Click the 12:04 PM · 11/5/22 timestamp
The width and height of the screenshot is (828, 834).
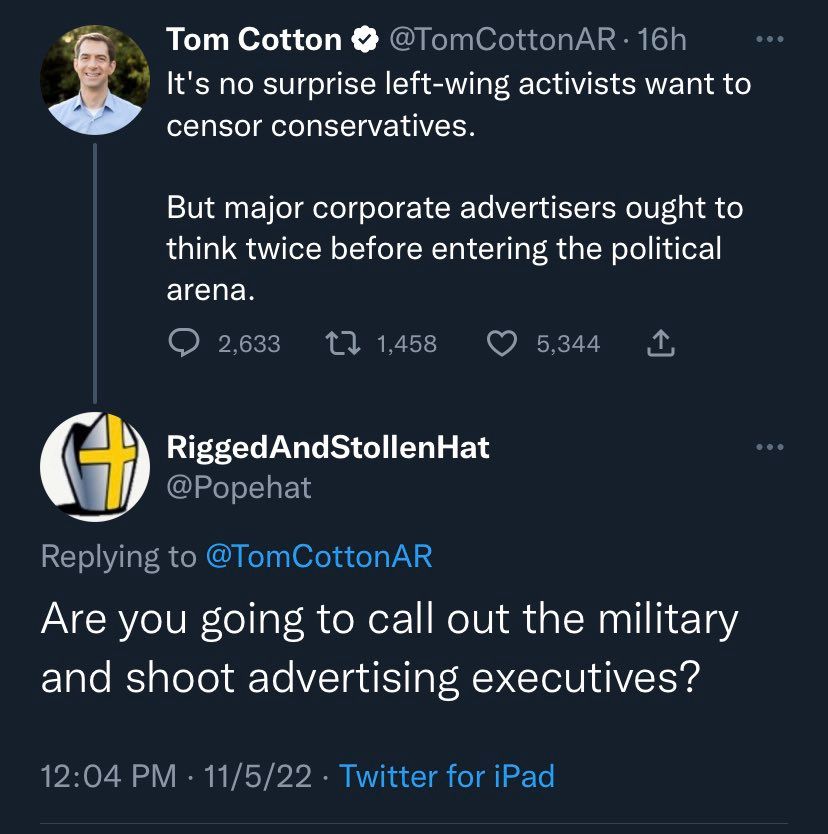coord(176,775)
